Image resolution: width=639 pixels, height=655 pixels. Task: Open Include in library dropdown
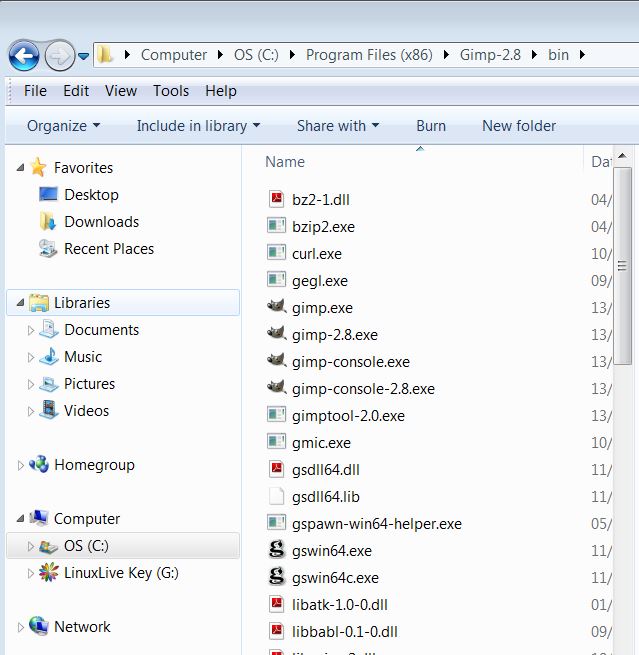point(198,126)
